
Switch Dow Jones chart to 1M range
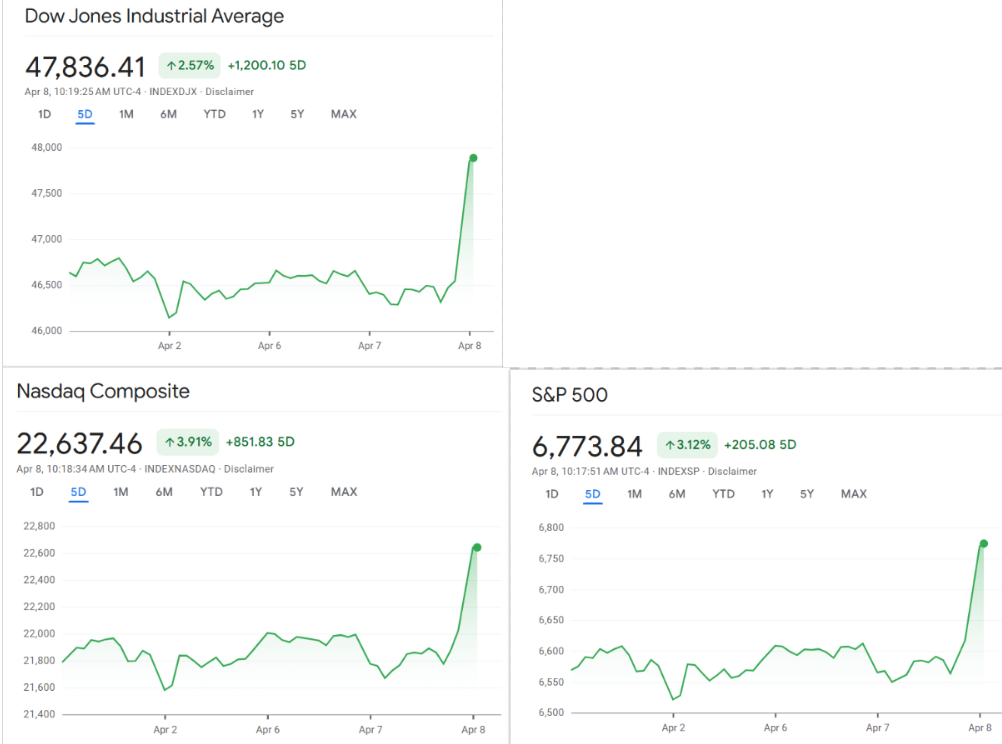point(126,114)
